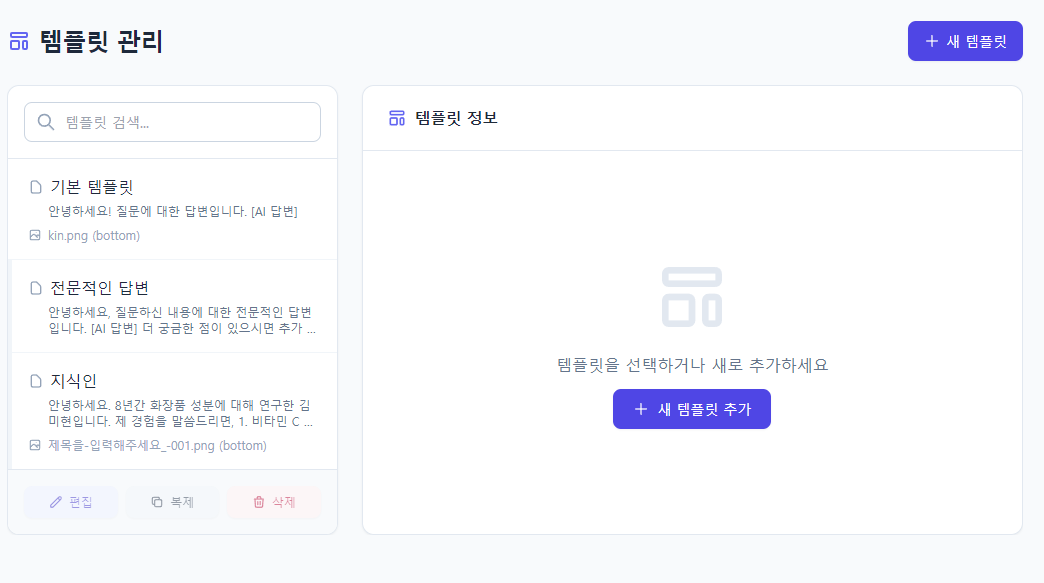The image size is (1044, 583).
Task: Click the kin.png (bottom) attachment label
Action: pos(94,236)
